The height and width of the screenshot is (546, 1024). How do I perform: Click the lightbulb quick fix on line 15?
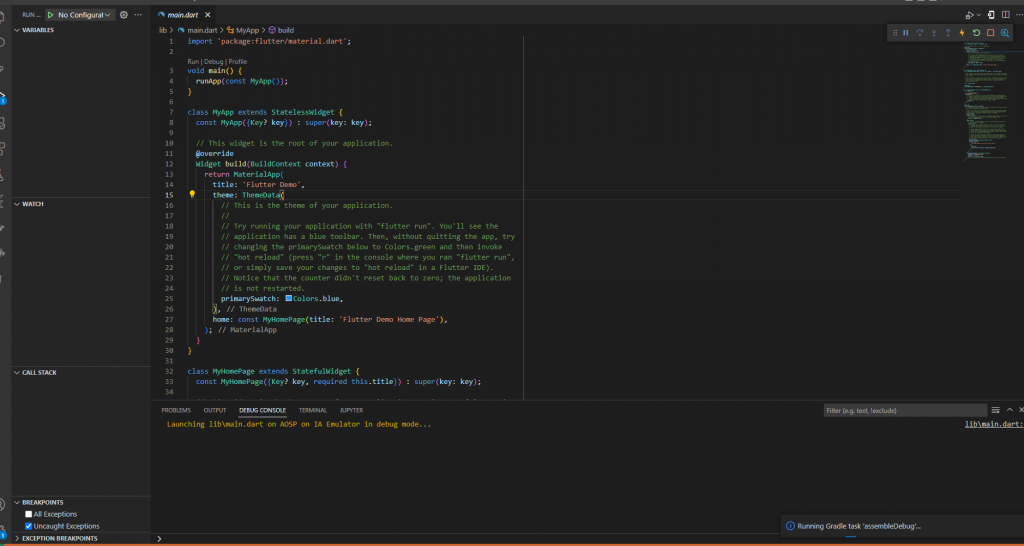point(192,194)
